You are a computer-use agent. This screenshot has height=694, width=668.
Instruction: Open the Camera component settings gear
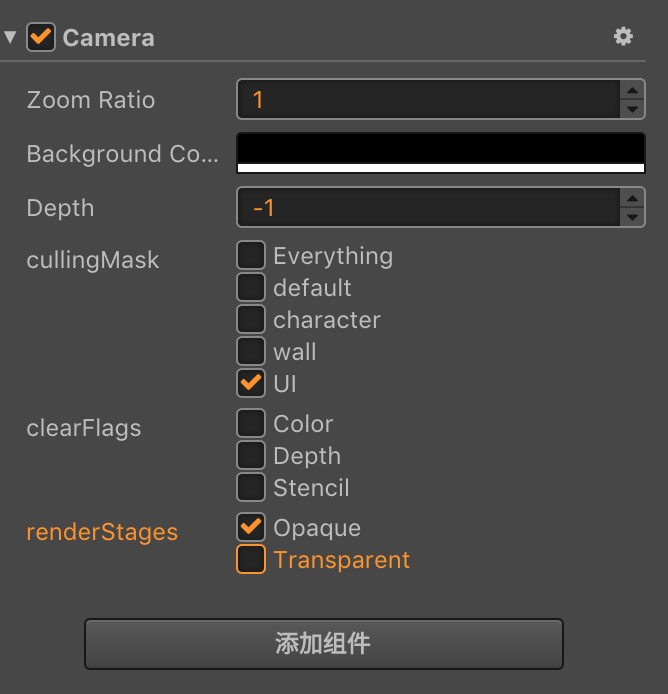pos(623,37)
